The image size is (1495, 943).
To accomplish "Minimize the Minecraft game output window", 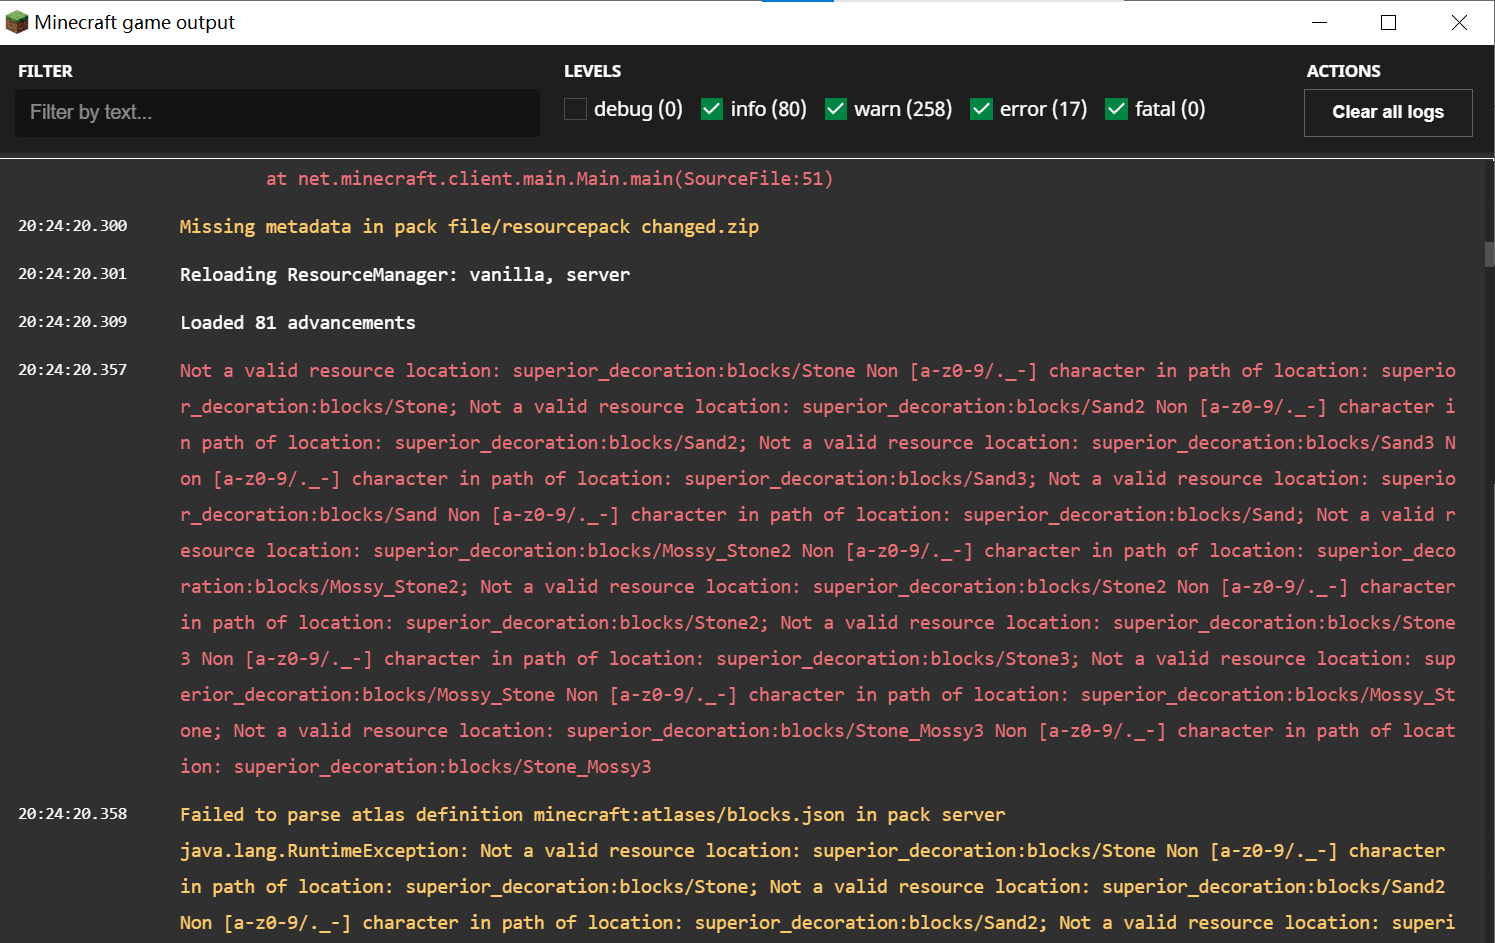I will 1319,22.
